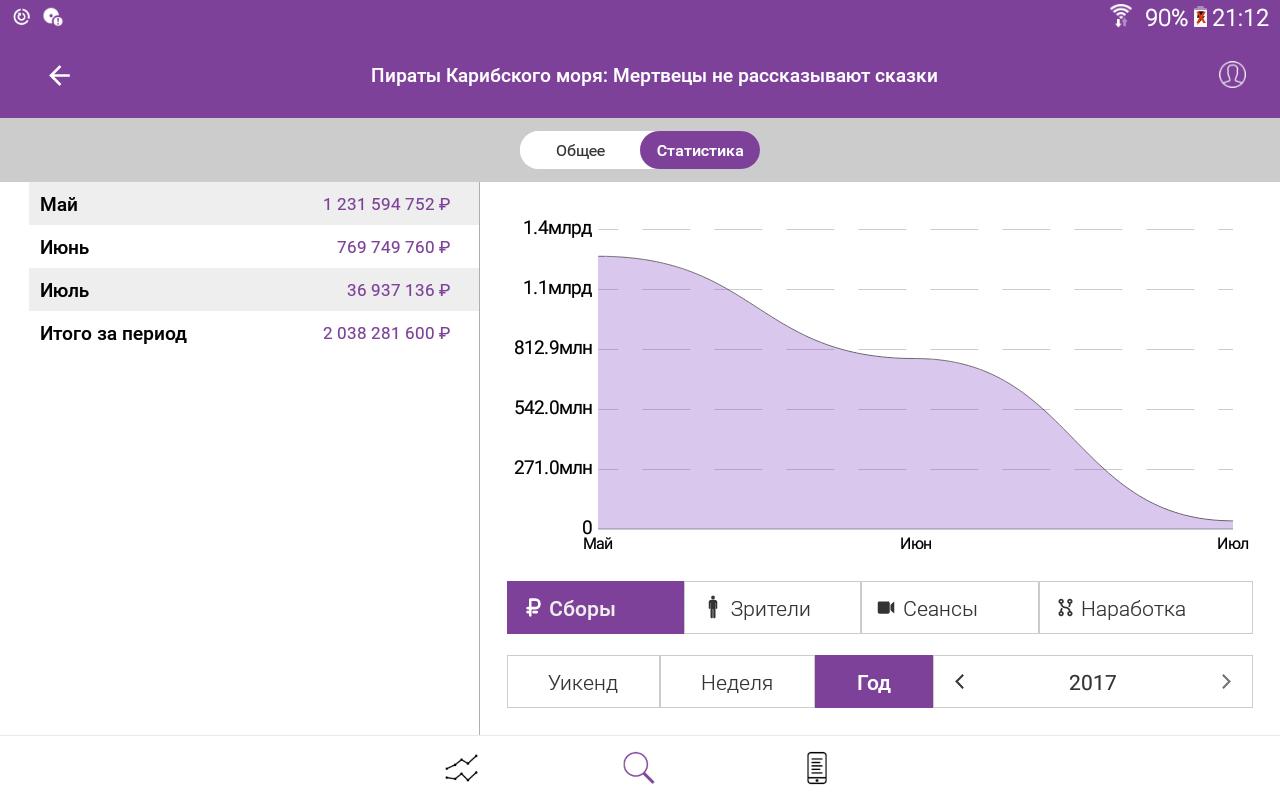Image resolution: width=1280 pixels, height=800 pixels.
Task: Tap the May total 1 231 594 752 ₽
Action: tap(386, 204)
